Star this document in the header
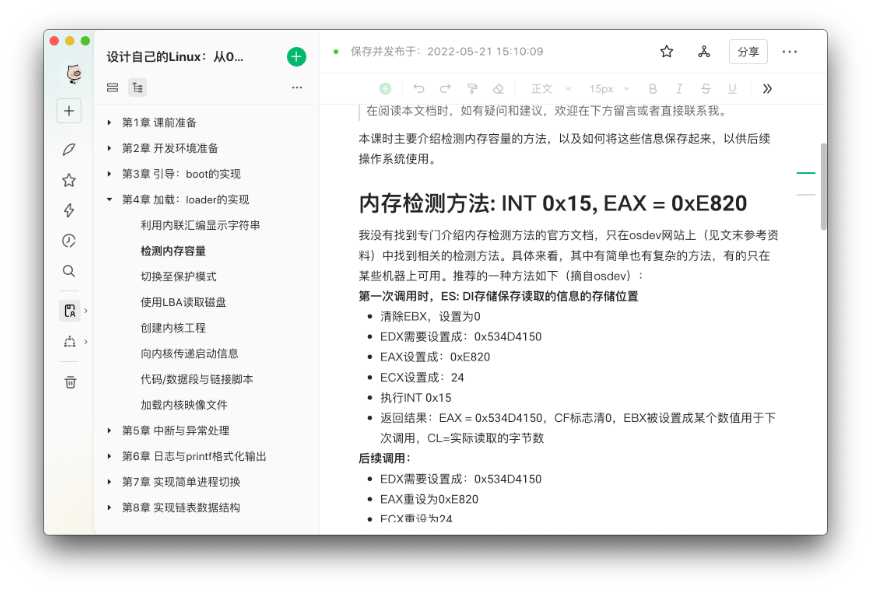 pos(667,52)
